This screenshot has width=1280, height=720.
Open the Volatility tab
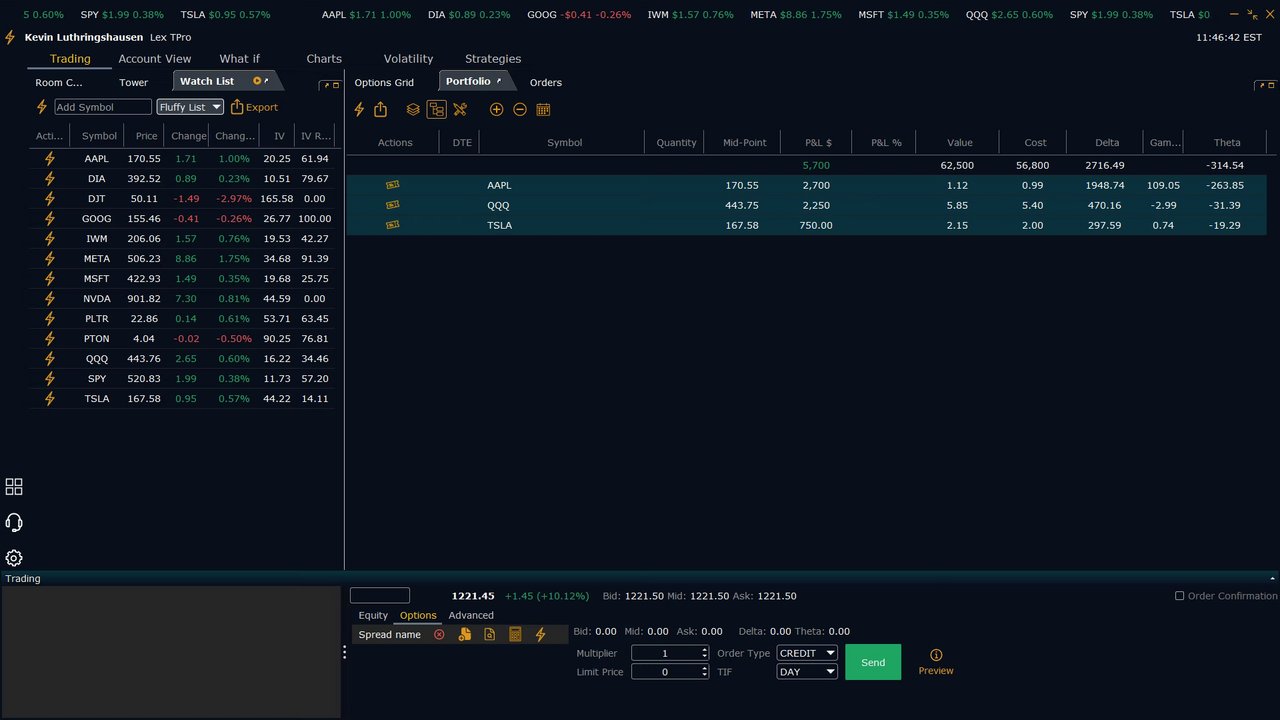click(408, 59)
